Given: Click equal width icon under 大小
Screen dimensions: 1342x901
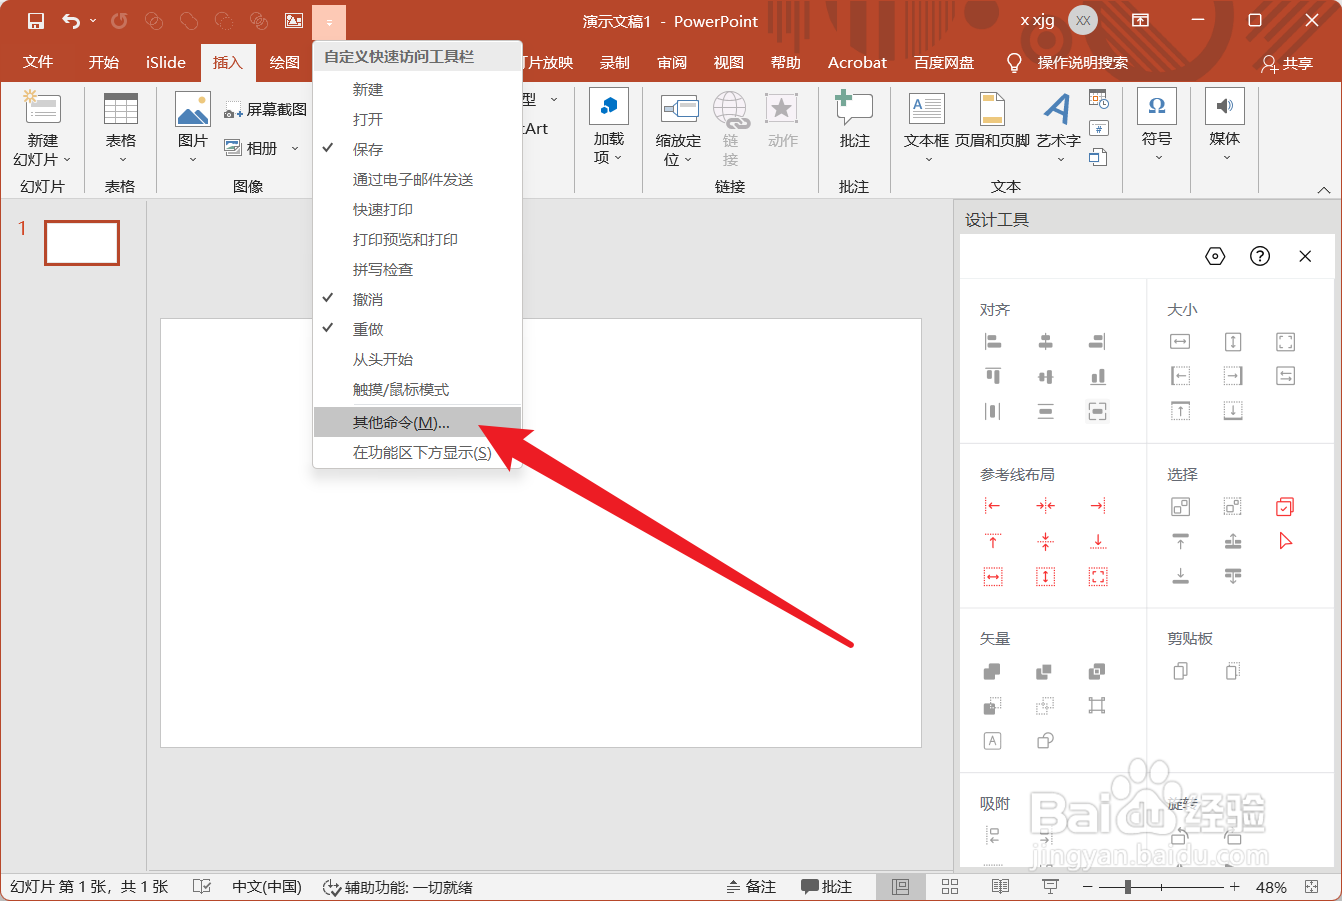Looking at the screenshot, I should point(1180,342).
